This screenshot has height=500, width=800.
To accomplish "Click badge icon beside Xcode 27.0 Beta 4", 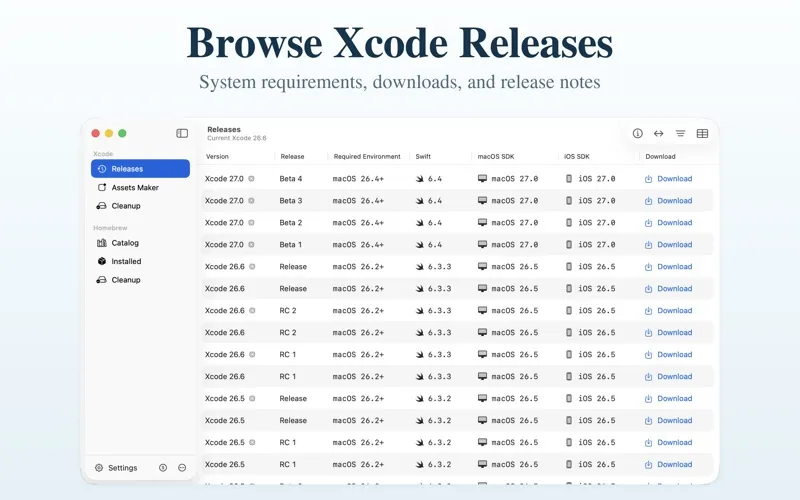I will tap(252, 179).
